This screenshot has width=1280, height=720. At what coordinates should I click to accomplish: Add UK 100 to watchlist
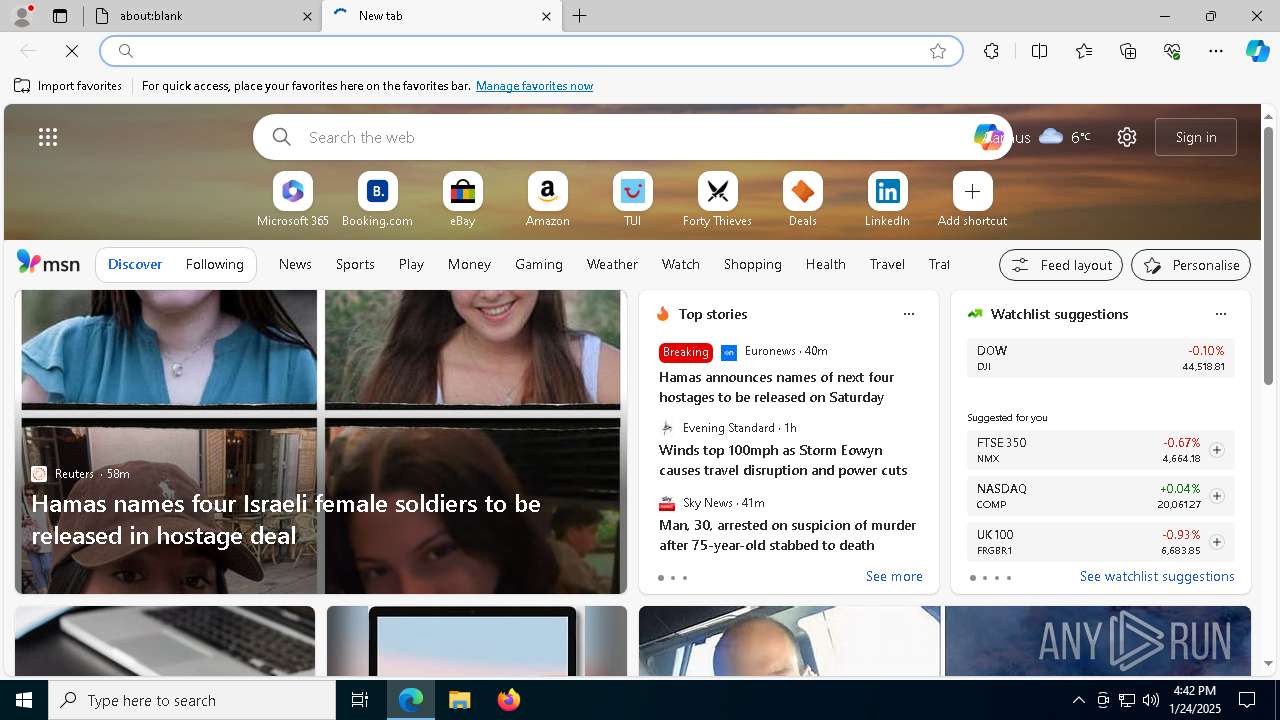tap(1216, 542)
